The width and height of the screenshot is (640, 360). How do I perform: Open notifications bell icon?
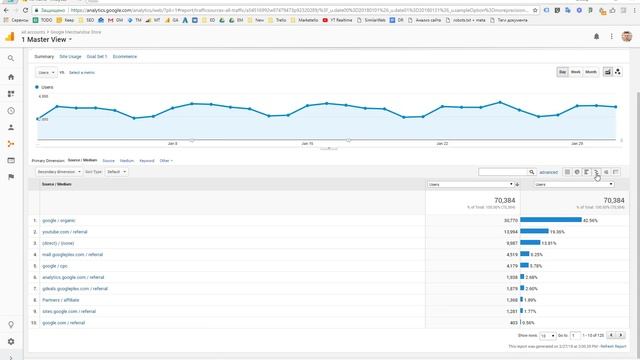click(x=596, y=37)
